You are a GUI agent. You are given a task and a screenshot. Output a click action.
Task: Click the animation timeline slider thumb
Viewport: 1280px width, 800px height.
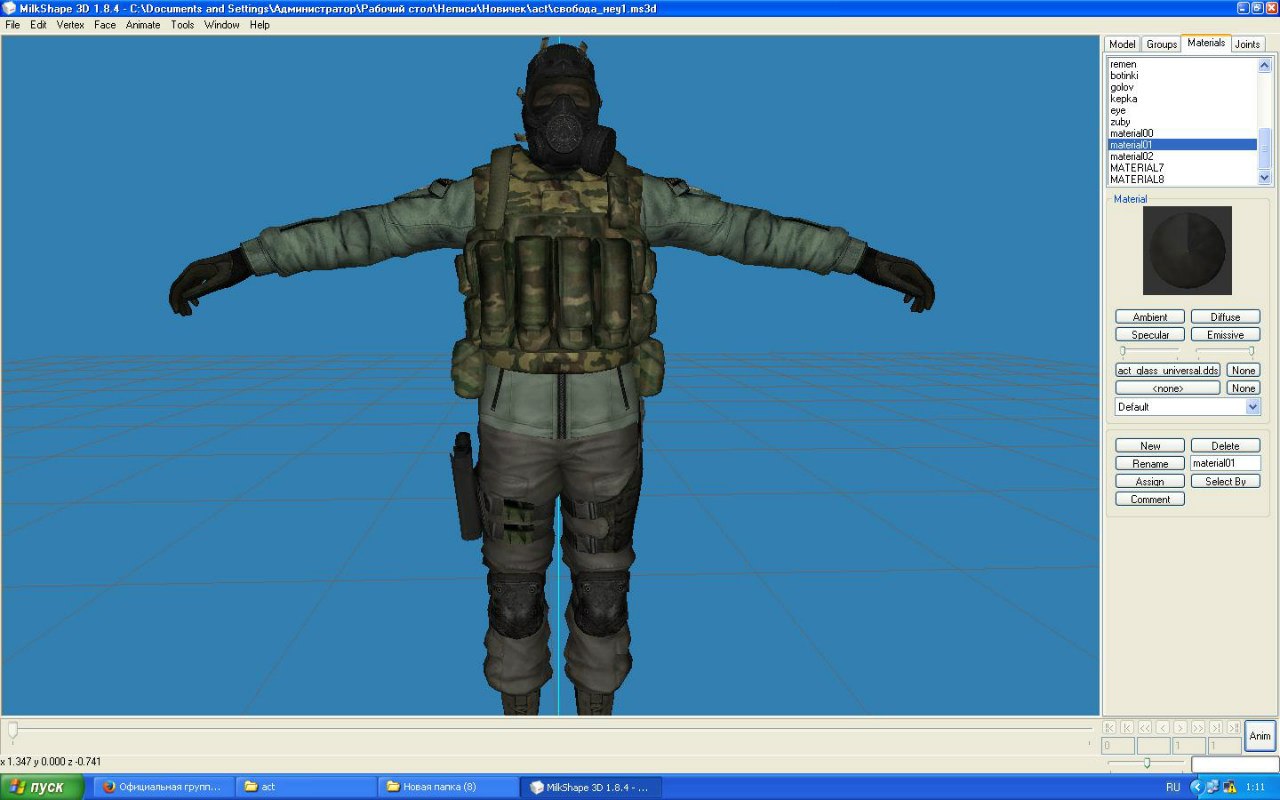(x=12, y=730)
